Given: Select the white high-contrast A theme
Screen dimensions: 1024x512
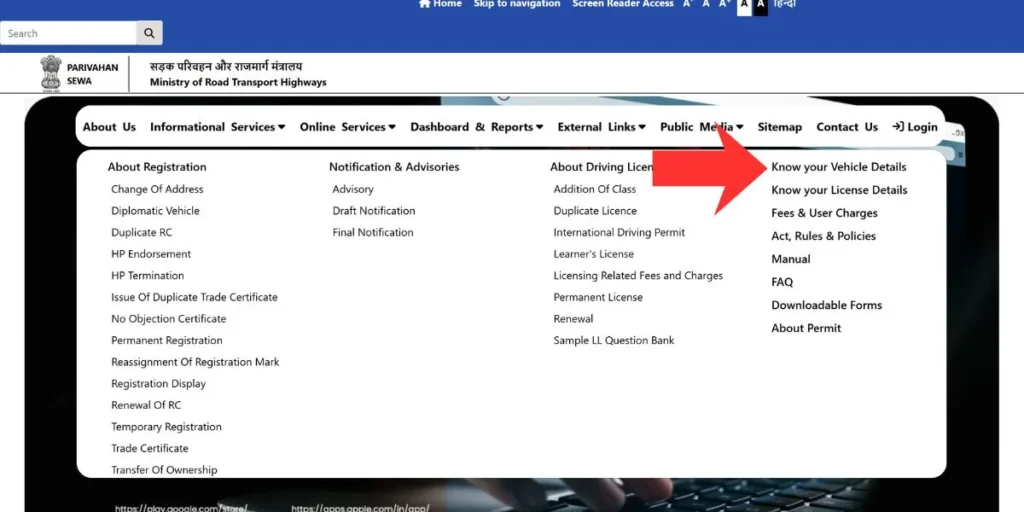Looking at the screenshot, I should (744, 5).
